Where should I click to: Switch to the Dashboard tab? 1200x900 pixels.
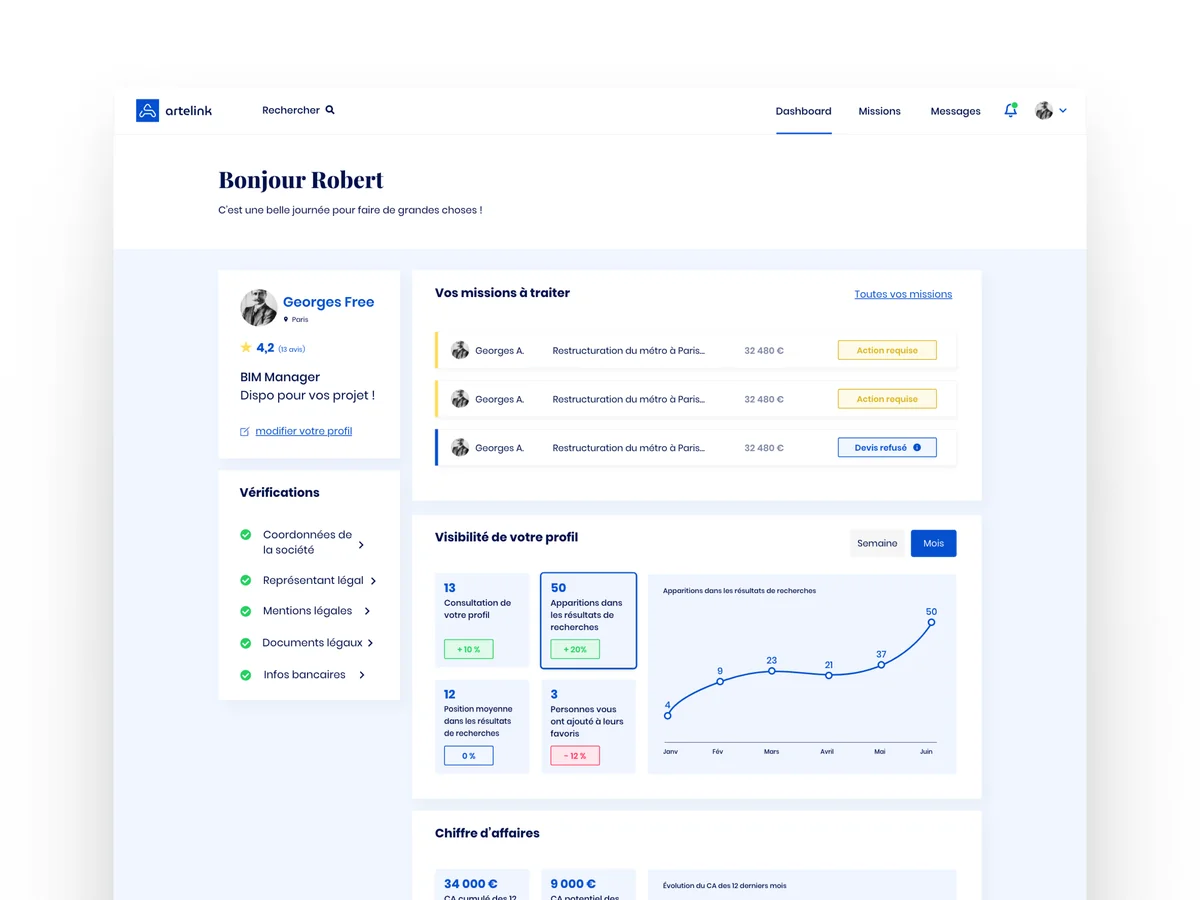pos(803,111)
